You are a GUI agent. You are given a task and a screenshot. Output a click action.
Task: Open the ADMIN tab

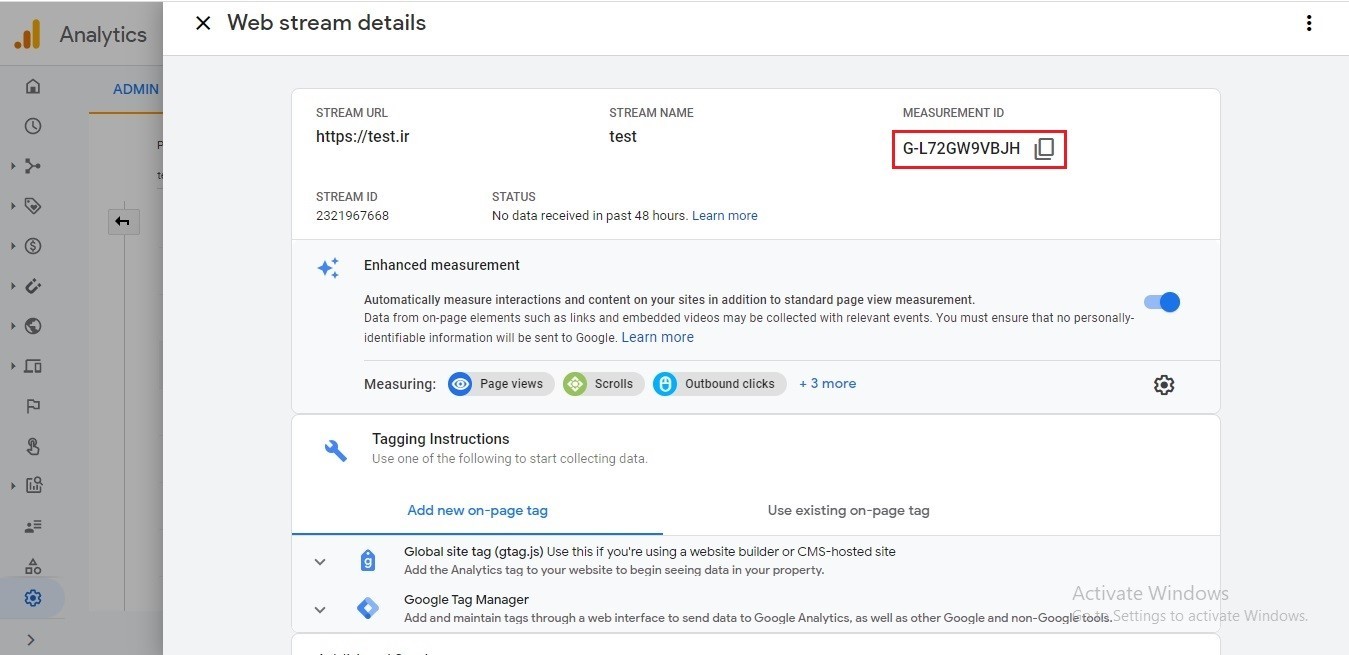pos(136,89)
